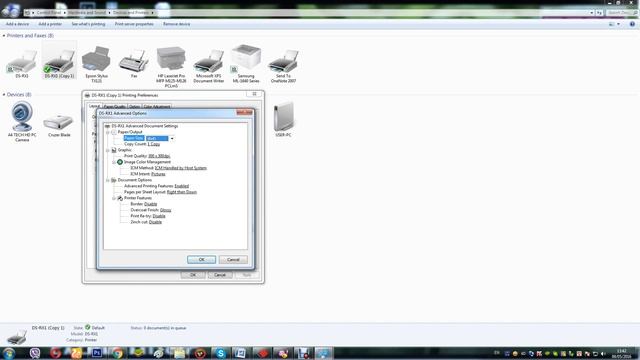Select the A4 TECH HD PC Camera device
This screenshot has width=640, height=360.
click(22, 122)
